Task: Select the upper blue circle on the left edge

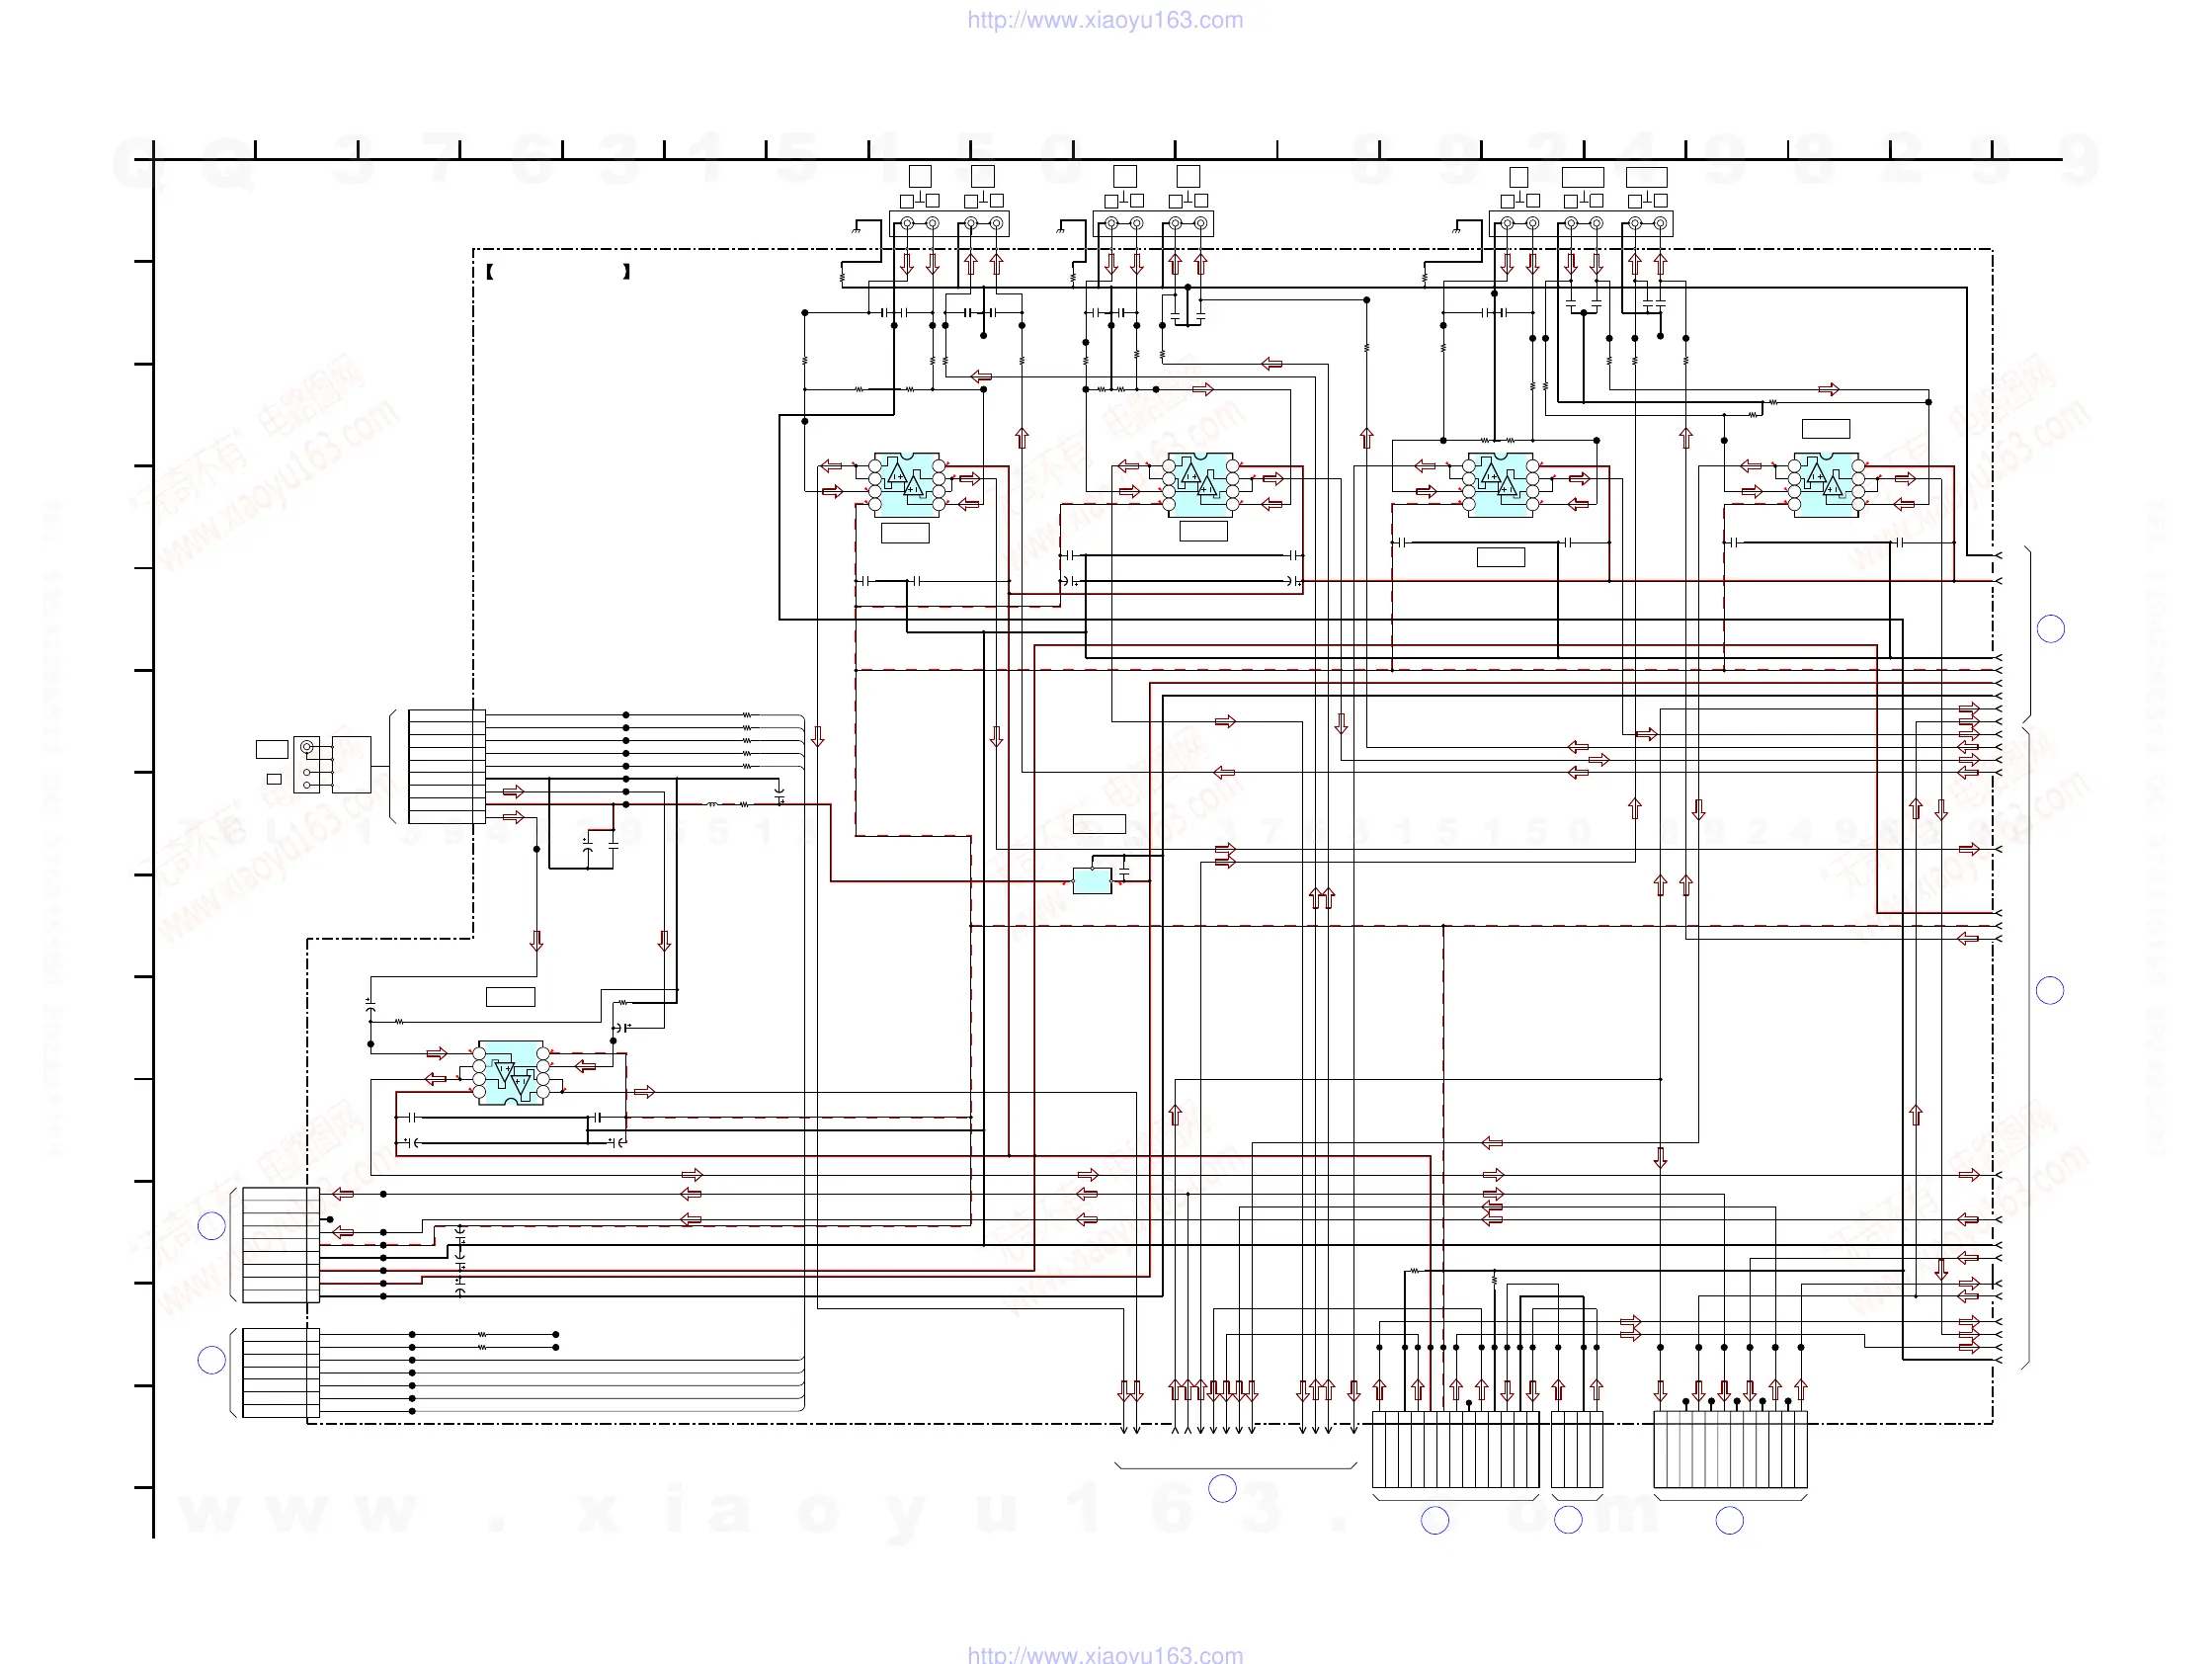Action: click(212, 1226)
